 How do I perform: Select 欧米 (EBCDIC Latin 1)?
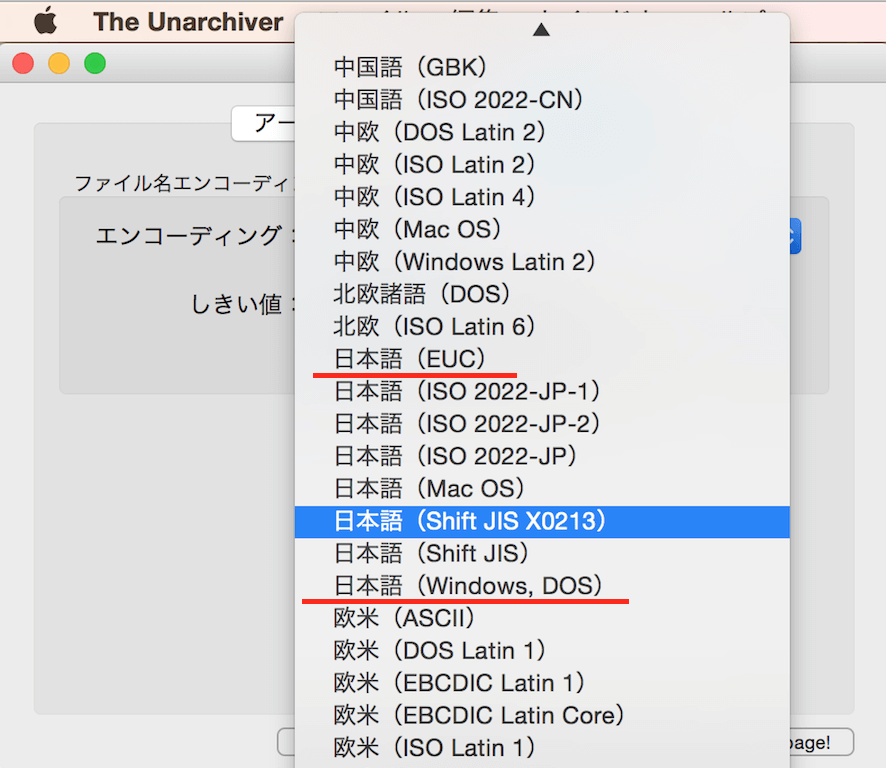[x=542, y=683]
